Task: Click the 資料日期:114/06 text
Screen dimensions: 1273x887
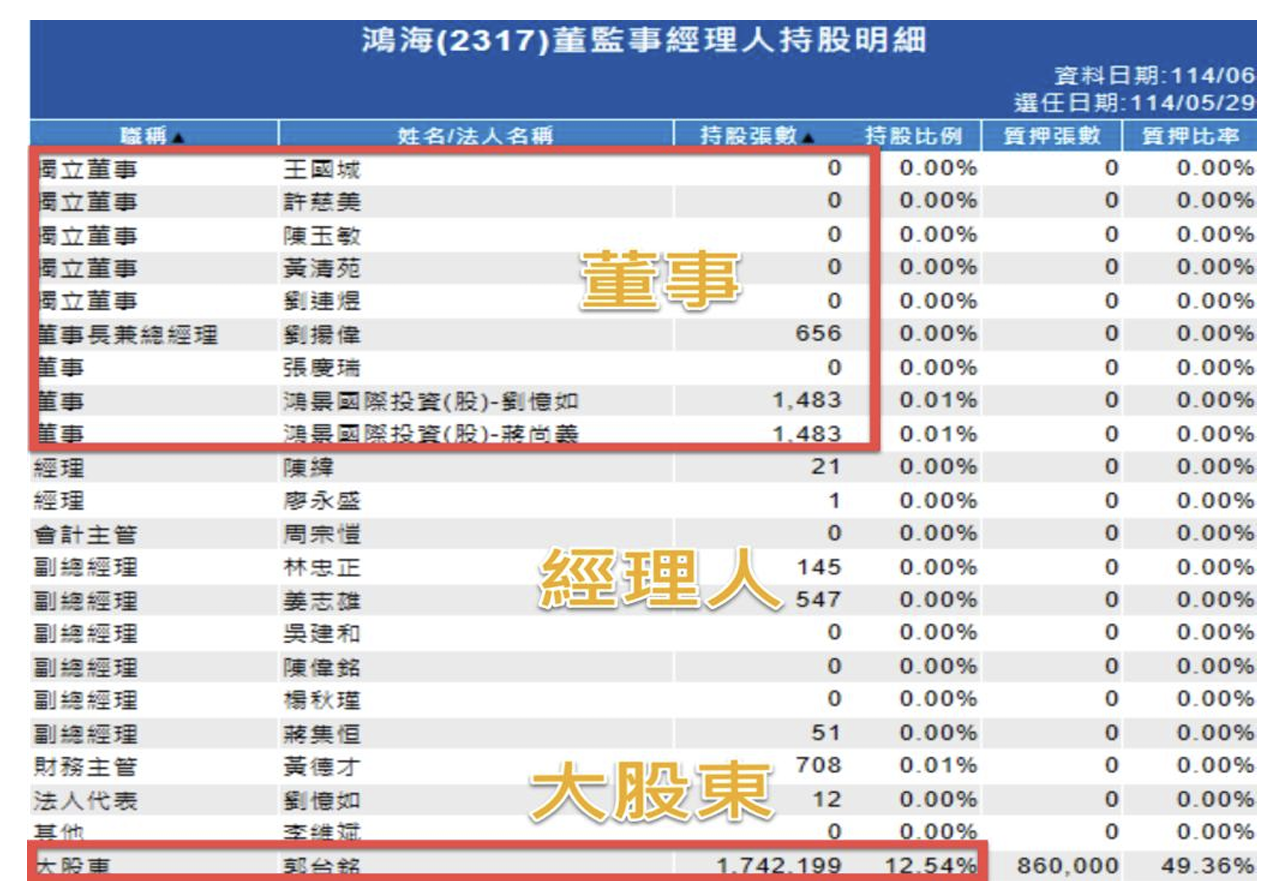Action: (x=1155, y=76)
